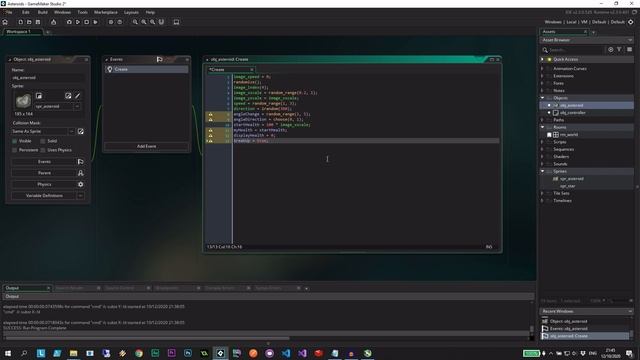Open the target settings icon top right
The width and height of the screenshot is (640, 360).
[631, 22]
